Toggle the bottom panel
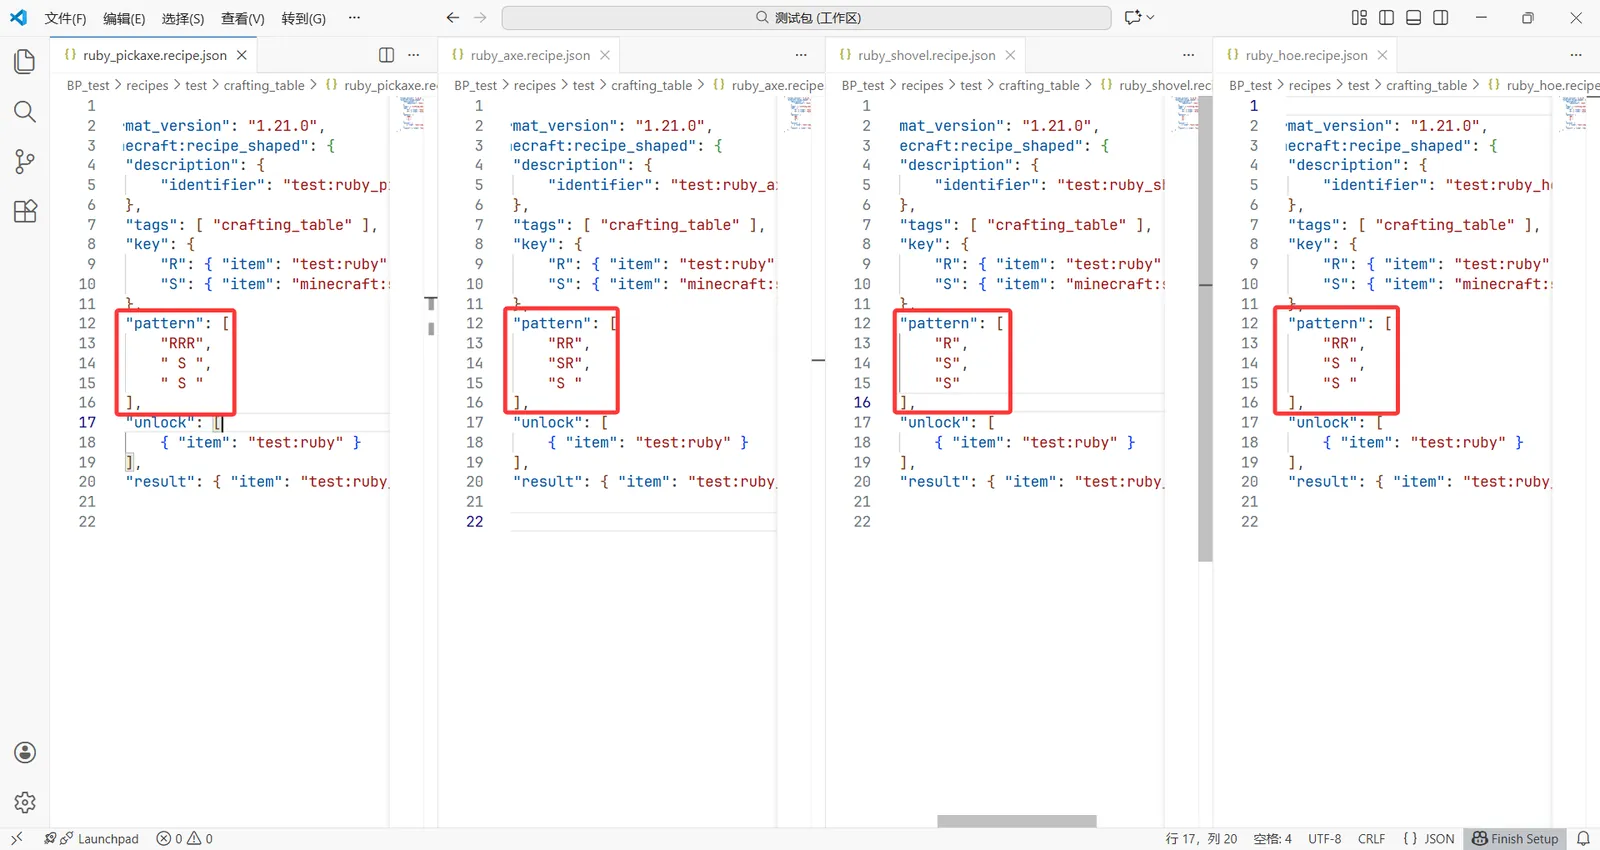 click(x=1414, y=17)
